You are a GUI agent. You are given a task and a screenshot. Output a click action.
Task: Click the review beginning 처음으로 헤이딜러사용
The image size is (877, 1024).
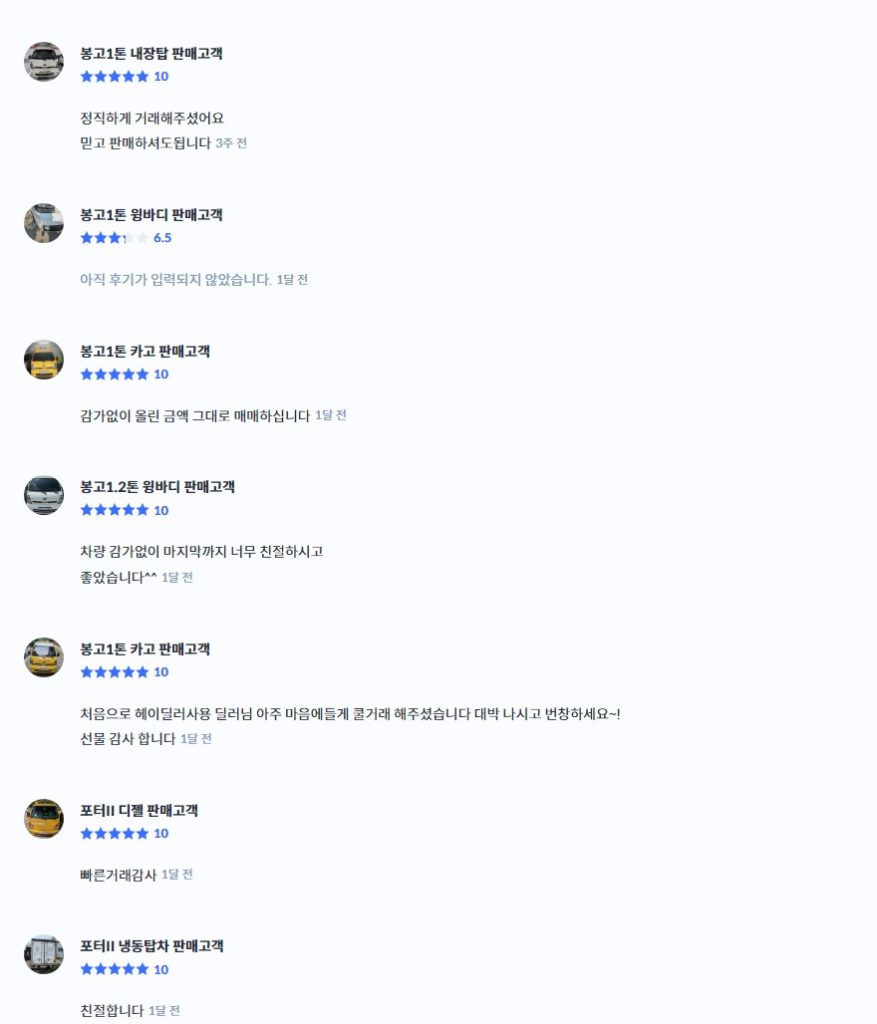click(x=350, y=714)
